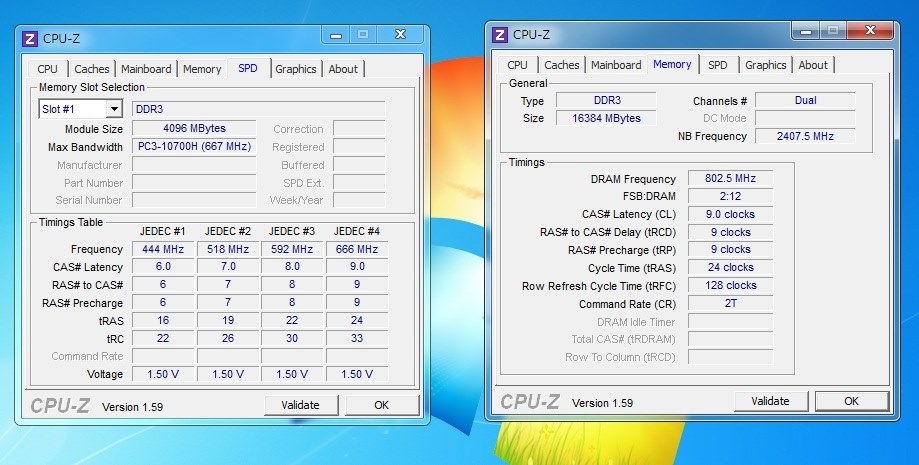
Task: Click JEDEC #2 tRAS value 19
Action: click(x=228, y=321)
